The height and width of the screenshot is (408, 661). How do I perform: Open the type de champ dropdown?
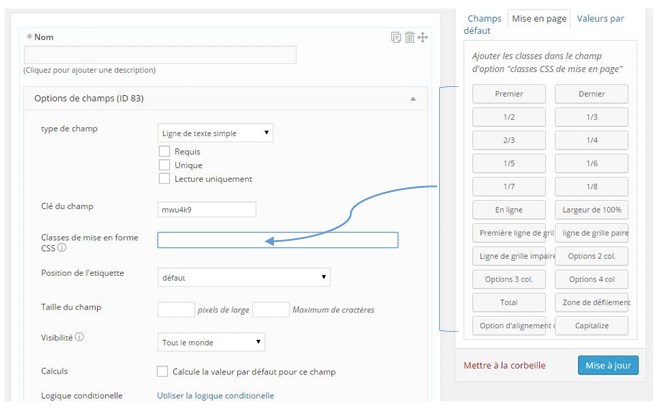(215, 132)
